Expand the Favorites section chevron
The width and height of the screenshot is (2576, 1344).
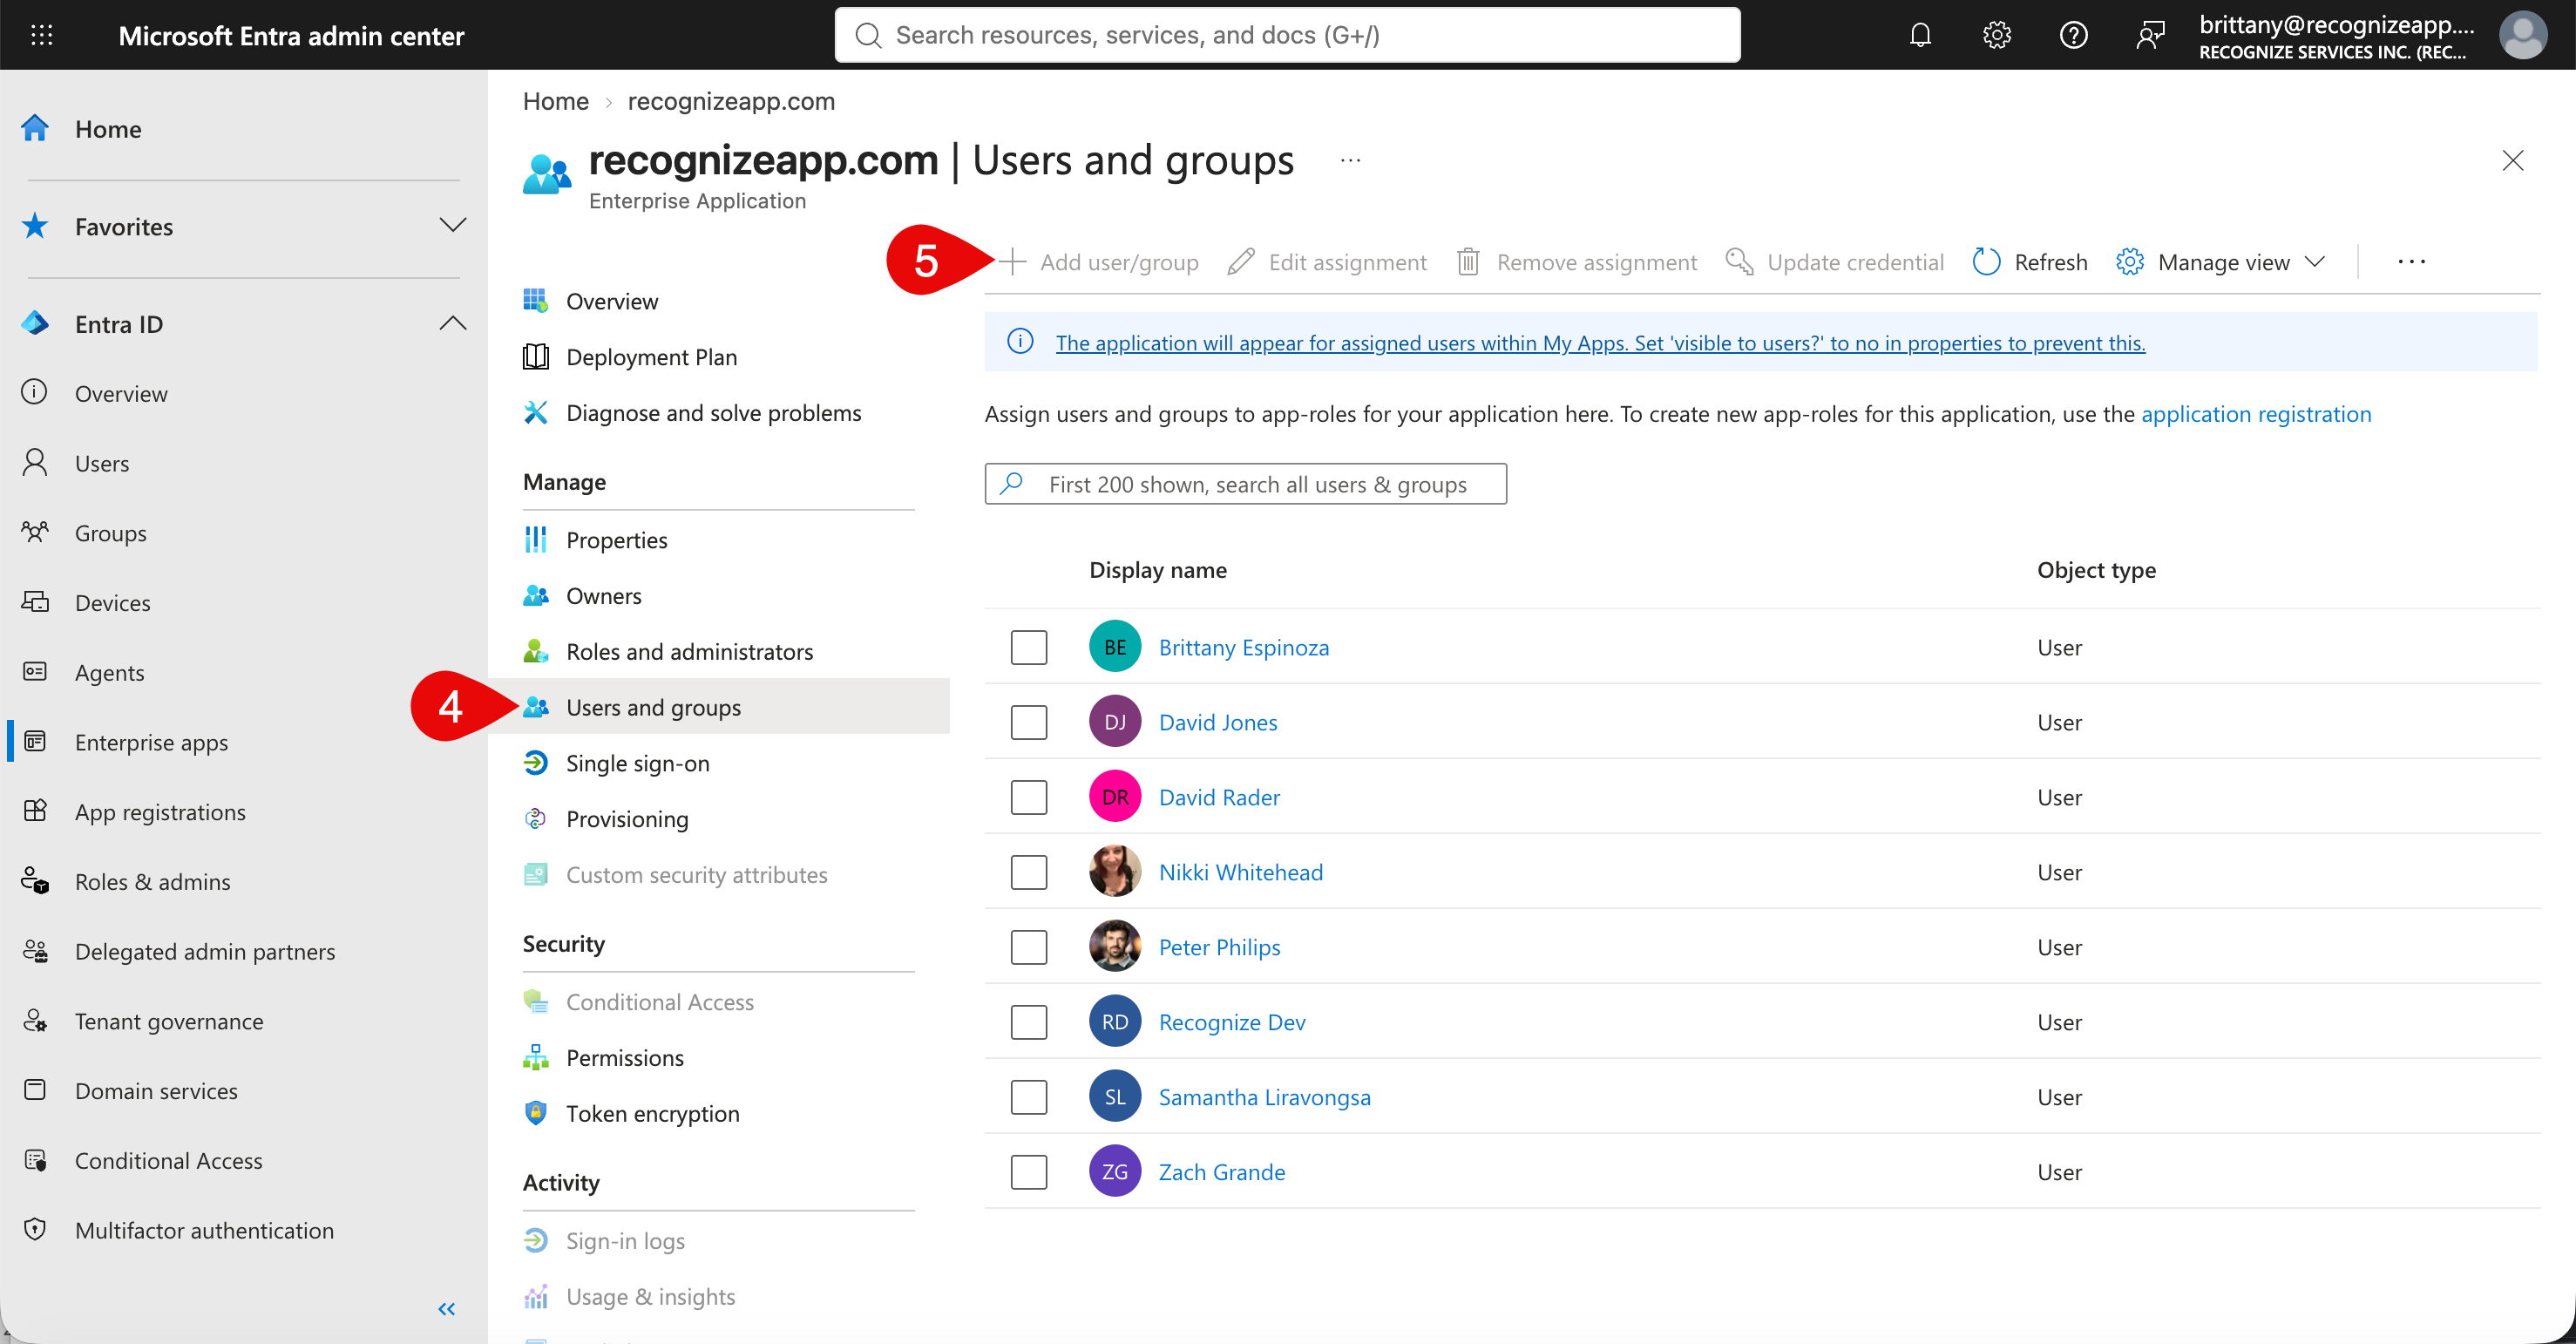pyautogui.click(x=453, y=225)
